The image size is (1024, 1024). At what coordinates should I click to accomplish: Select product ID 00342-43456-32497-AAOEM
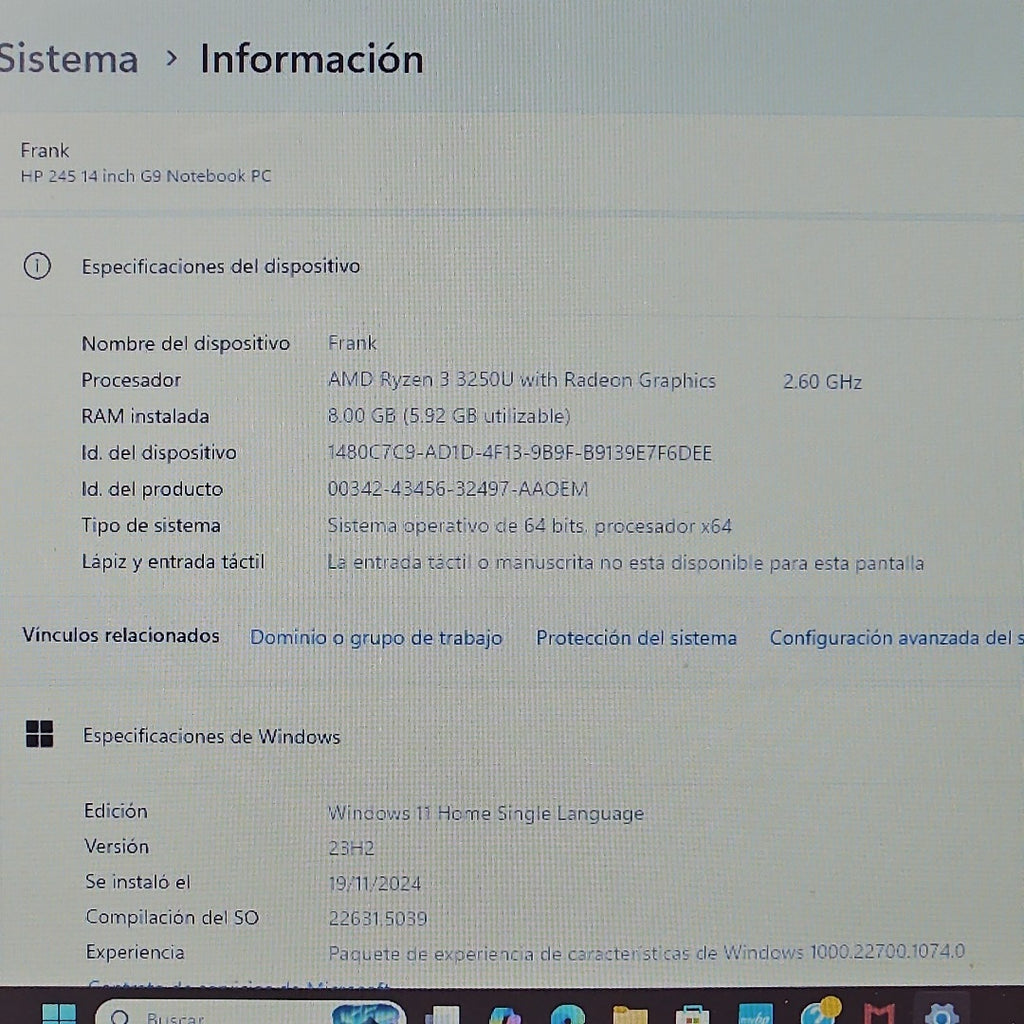coord(458,488)
